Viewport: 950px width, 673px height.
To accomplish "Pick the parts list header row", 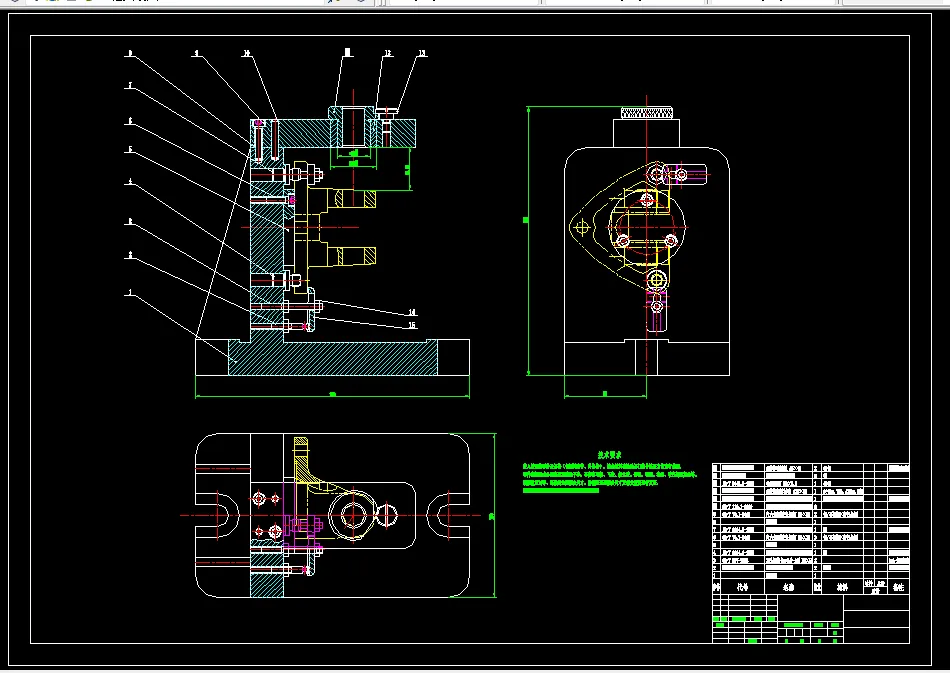I will pos(811,587).
